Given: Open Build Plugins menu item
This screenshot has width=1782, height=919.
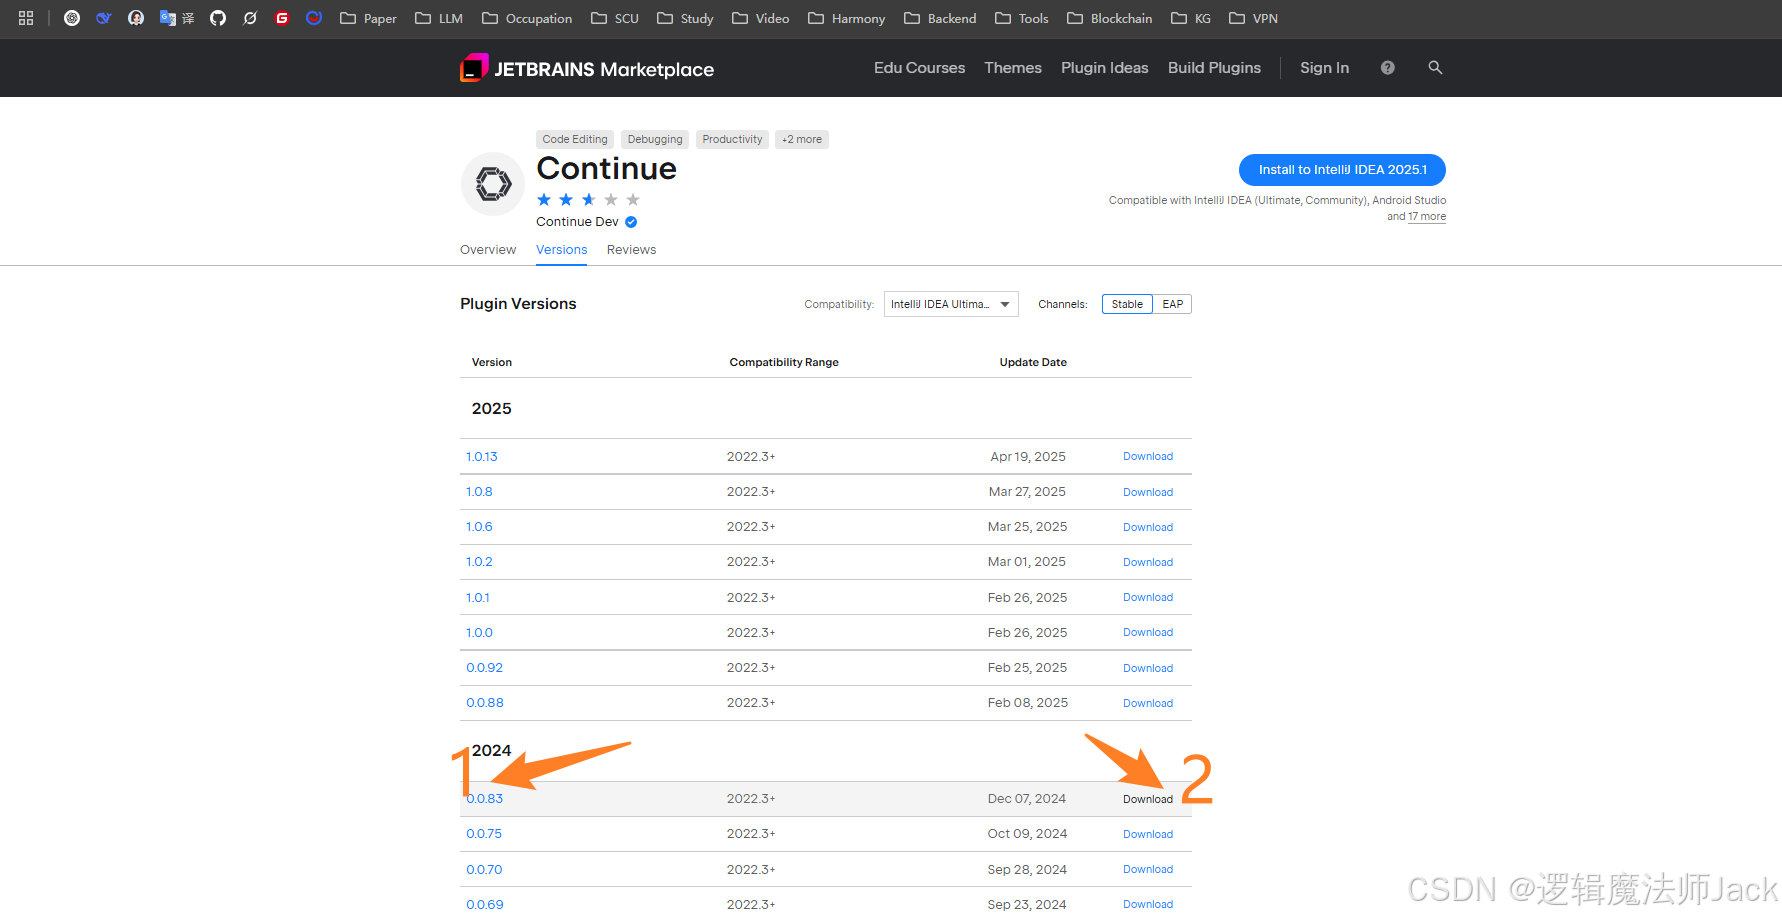Looking at the screenshot, I should (1214, 68).
